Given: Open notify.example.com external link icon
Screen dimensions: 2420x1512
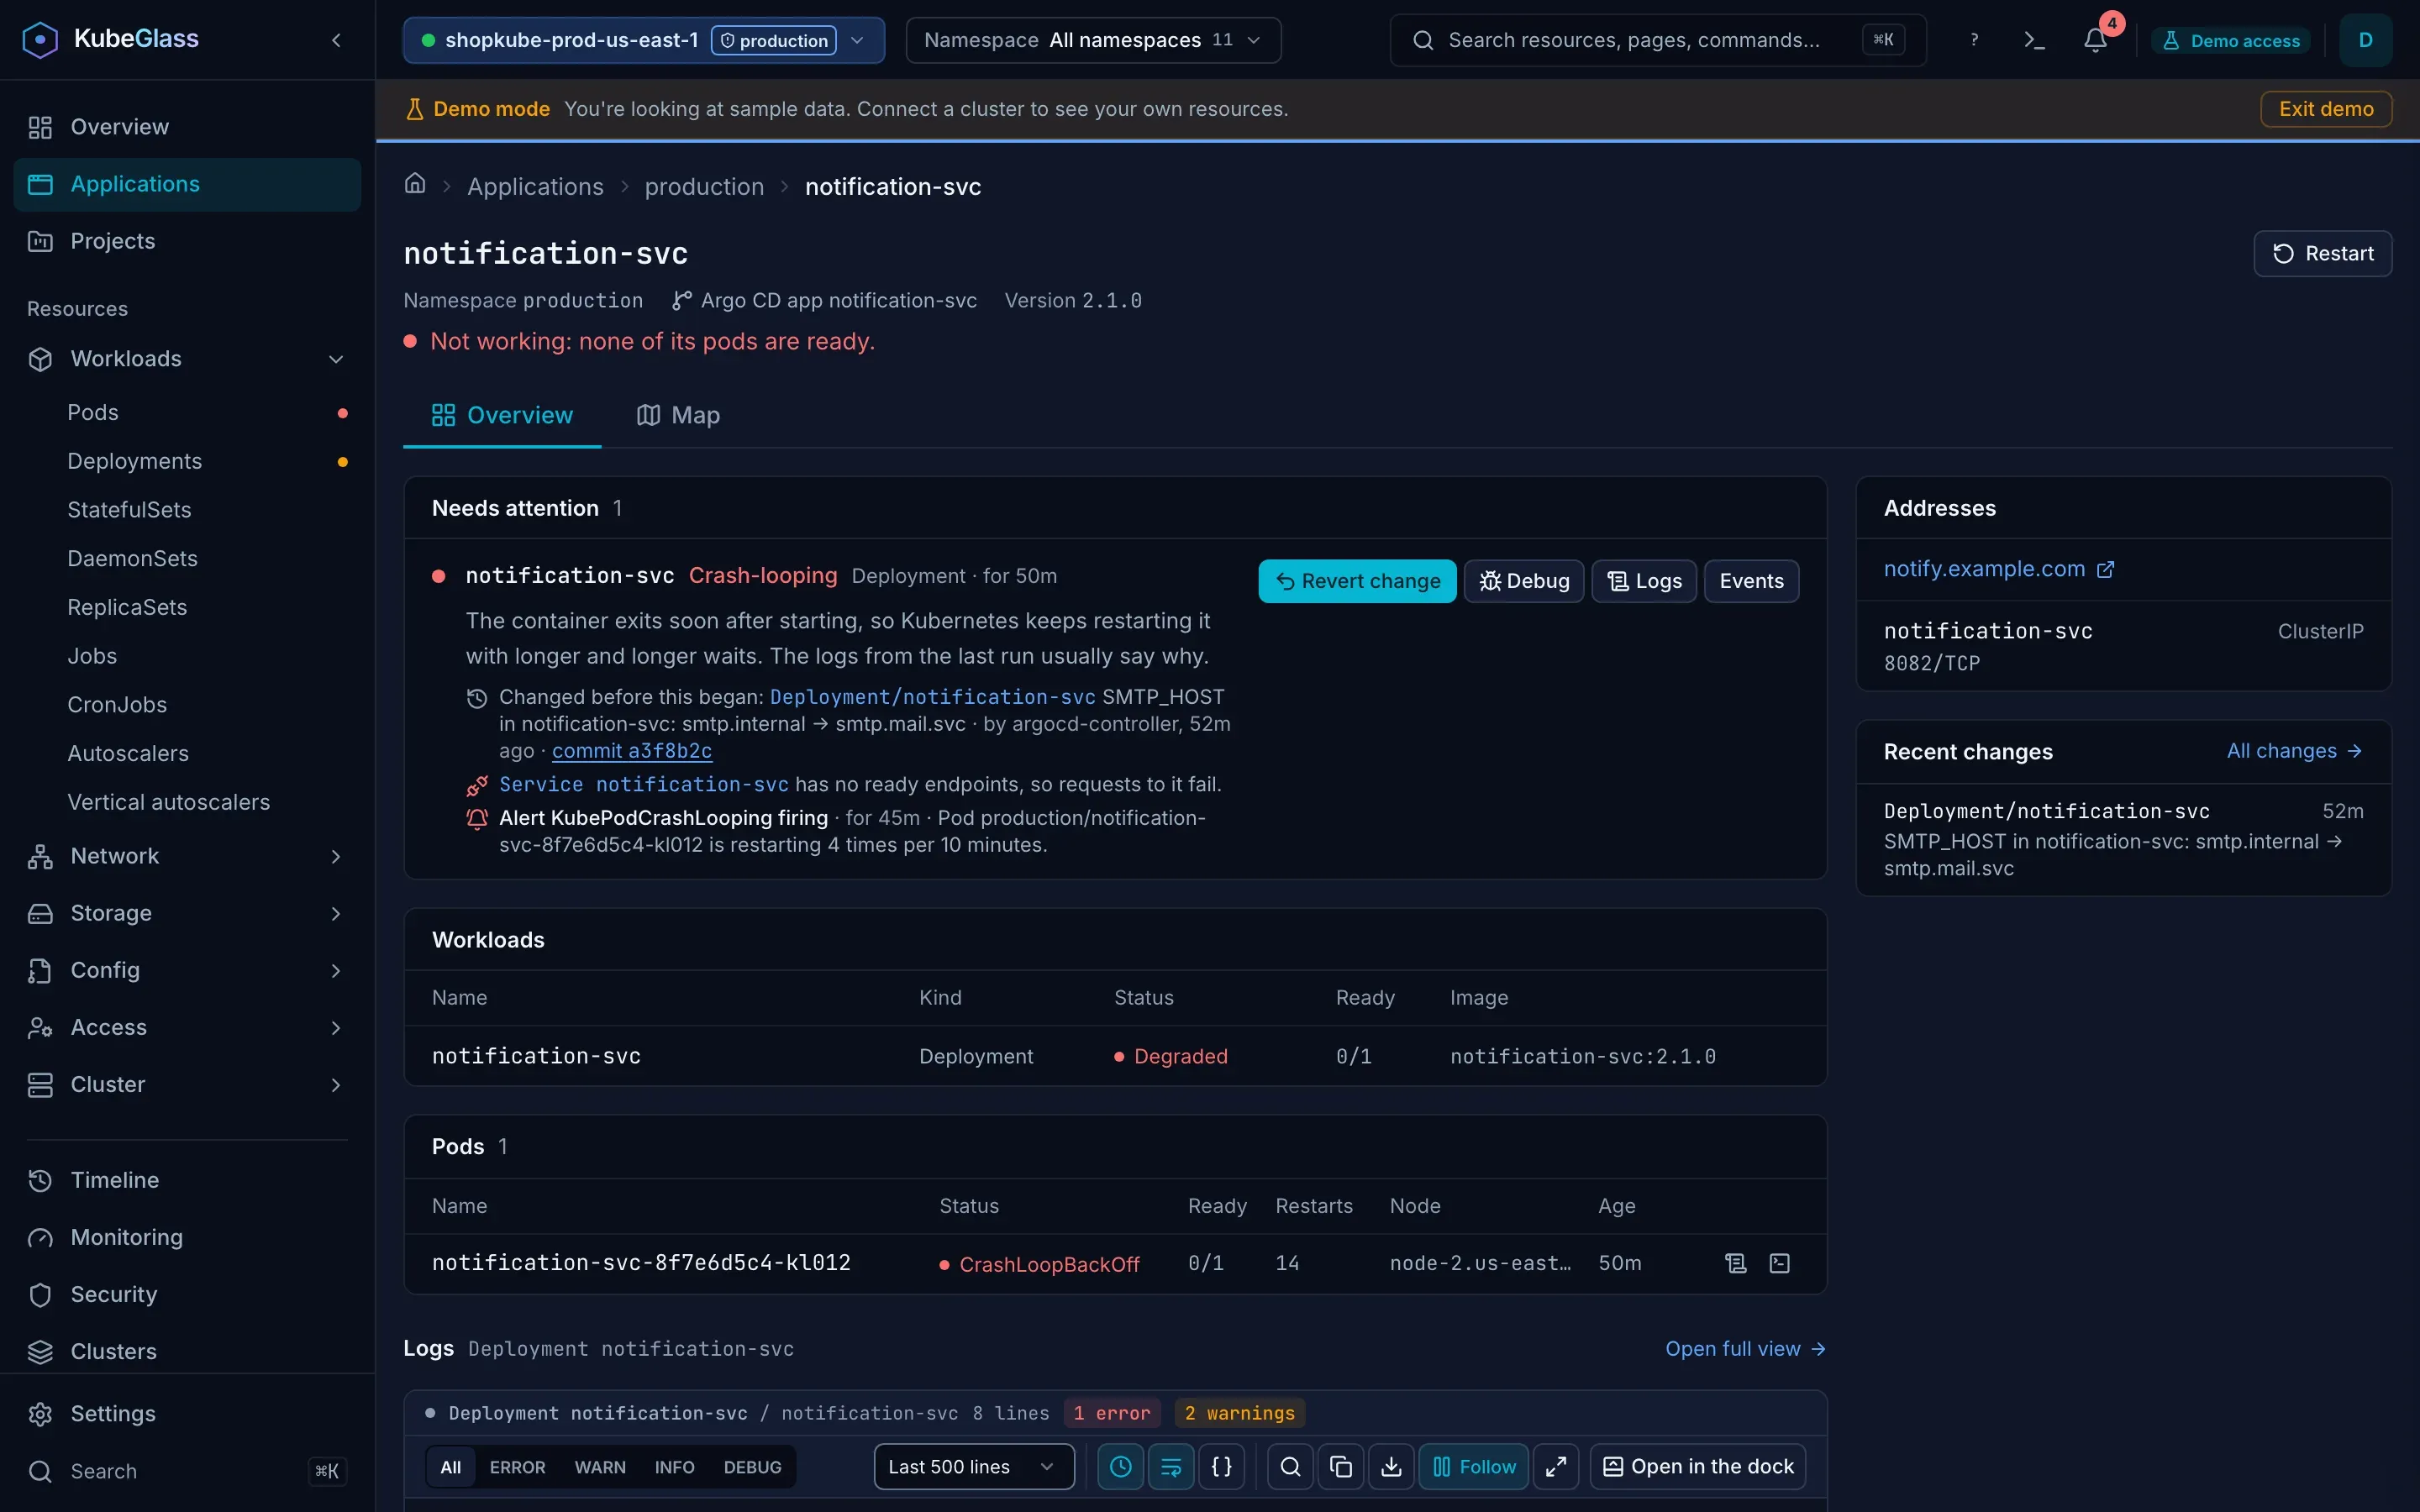Looking at the screenshot, I should coord(2105,569).
